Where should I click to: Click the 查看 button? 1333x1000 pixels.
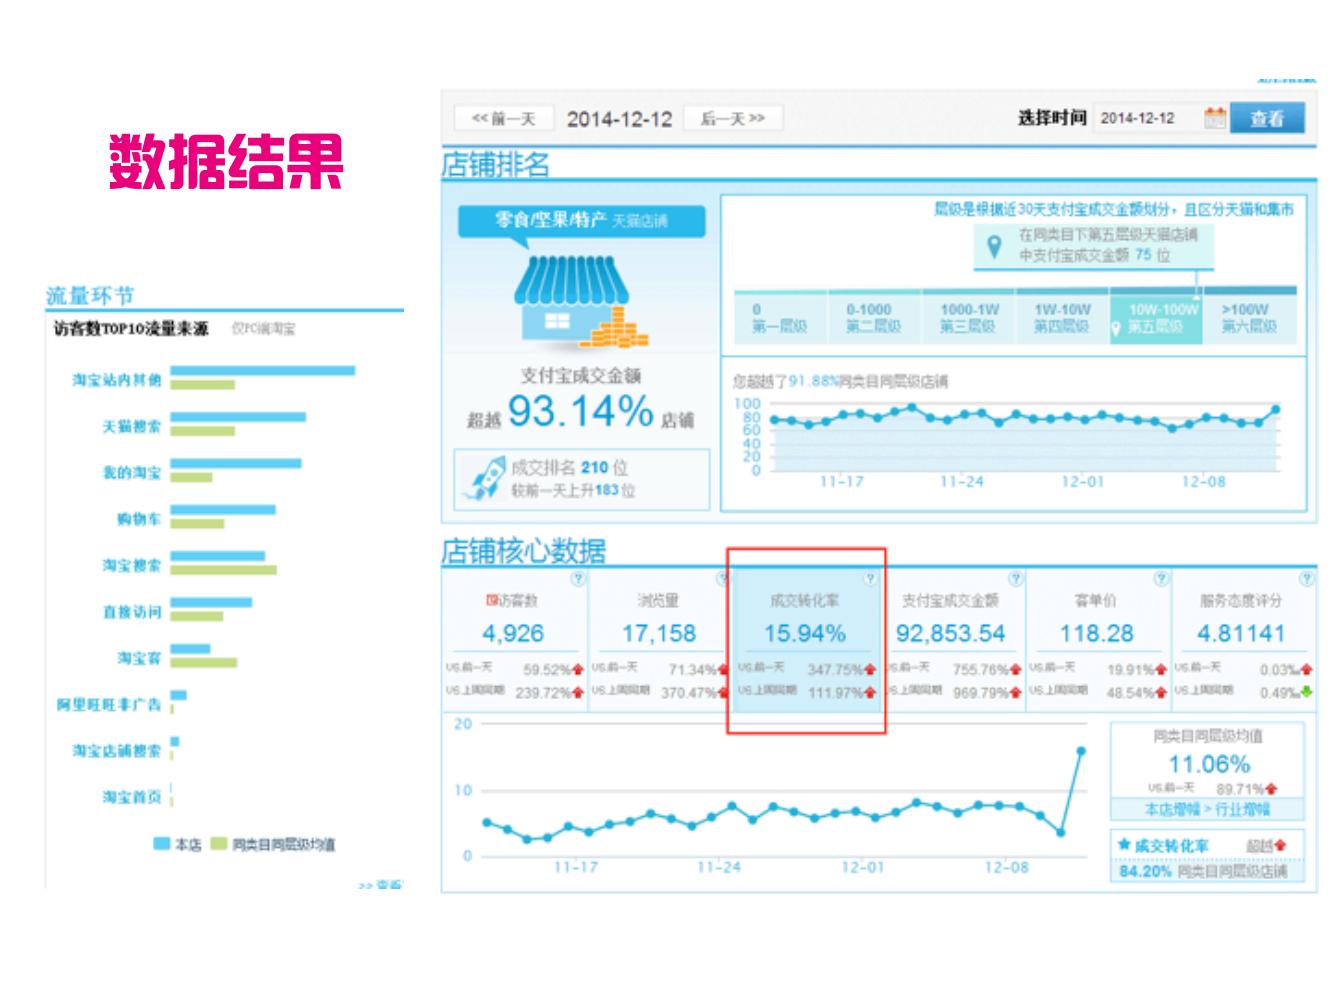coord(1270,118)
